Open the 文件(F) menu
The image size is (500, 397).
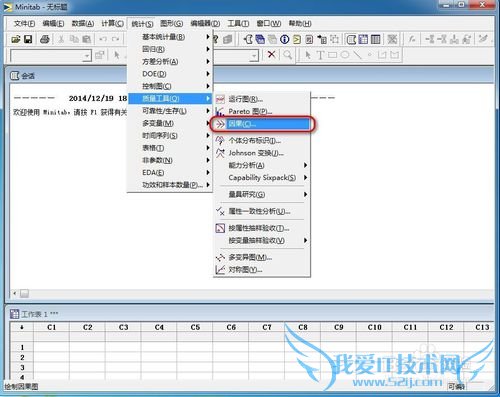coord(24,23)
